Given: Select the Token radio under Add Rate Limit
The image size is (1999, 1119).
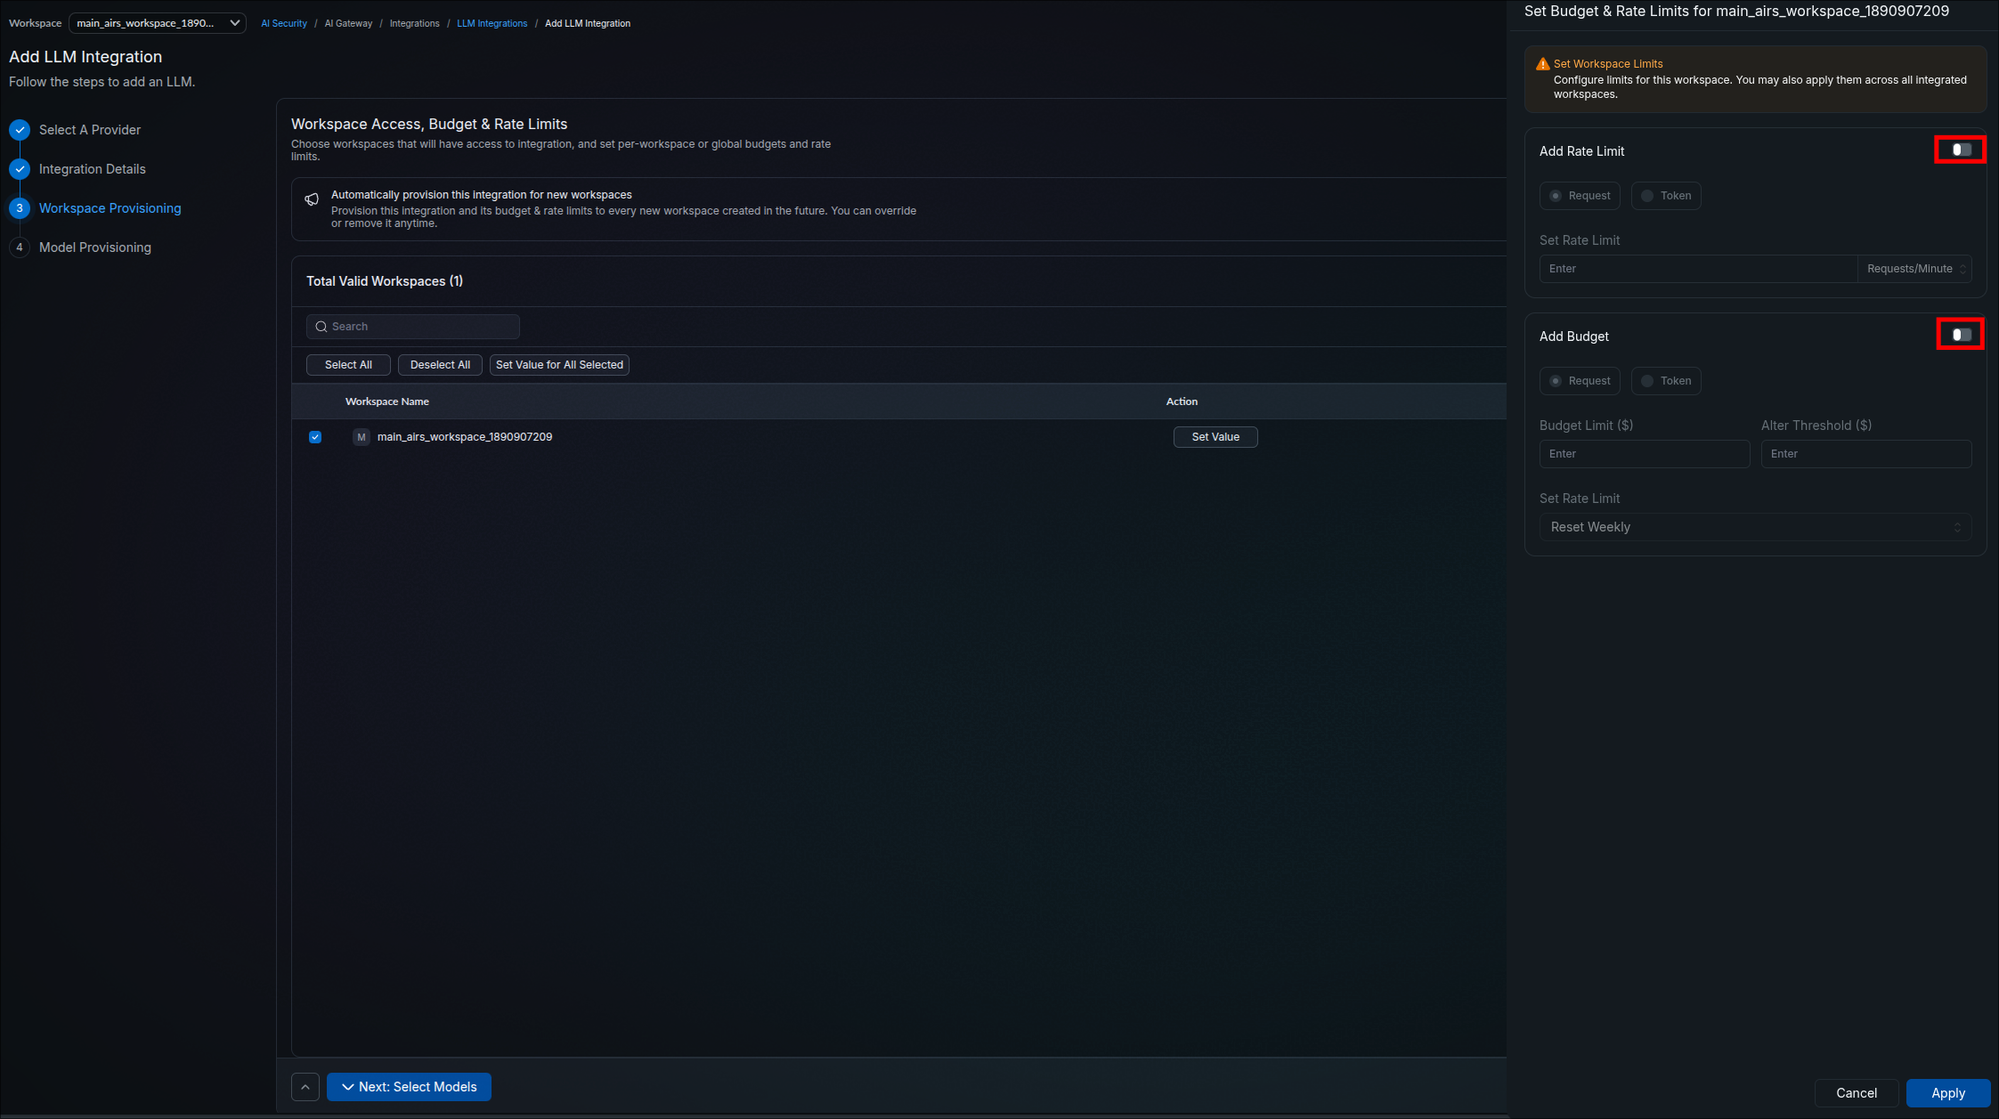Looking at the screenshot, I should click(1666, 196).
